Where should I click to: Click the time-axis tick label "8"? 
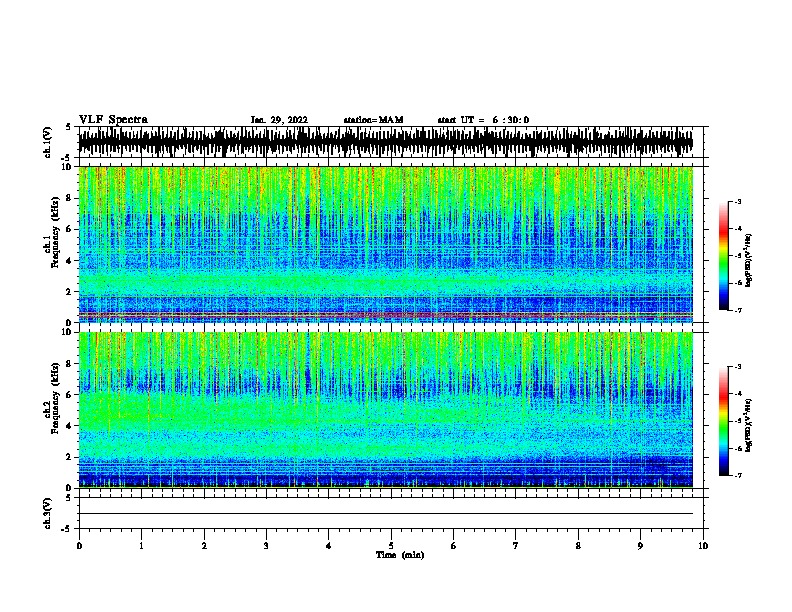(578, 546)
